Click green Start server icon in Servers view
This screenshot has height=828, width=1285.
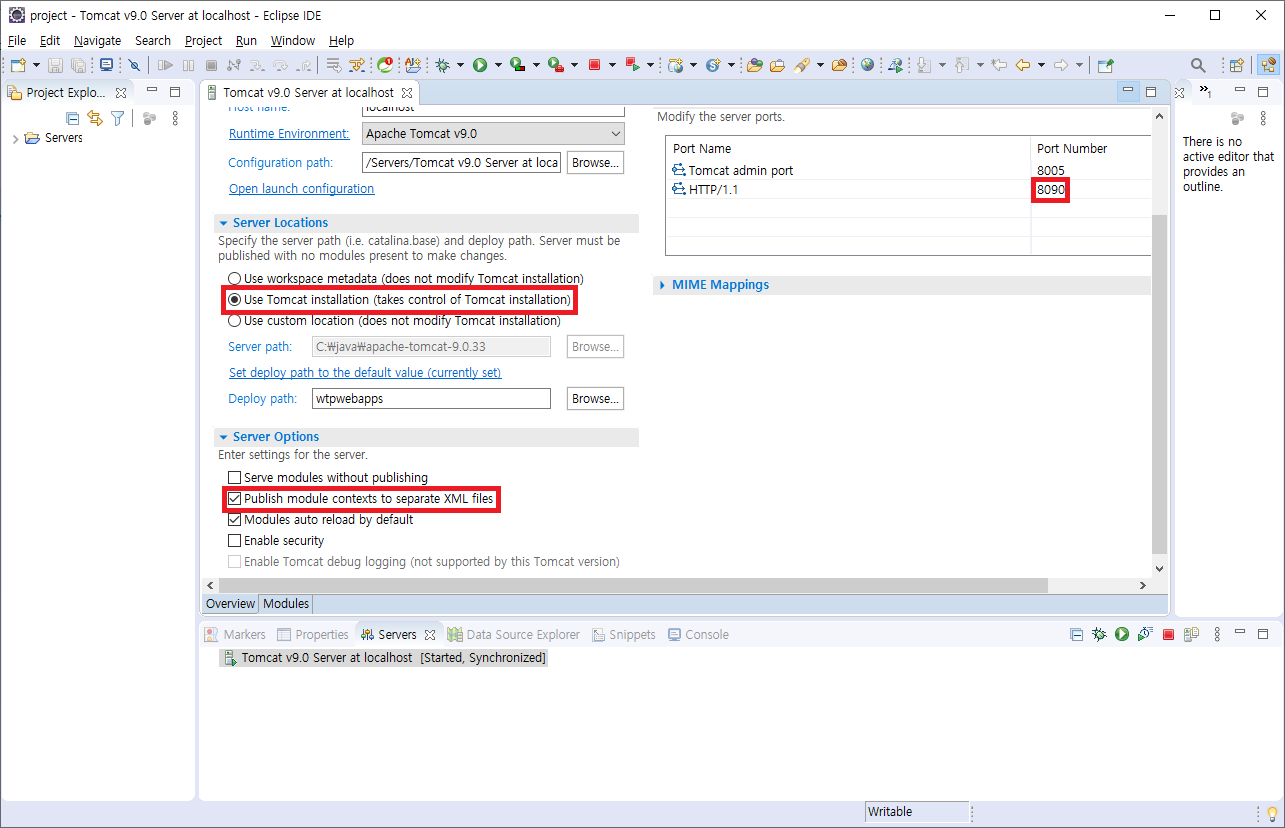[x=1122, y=634]
